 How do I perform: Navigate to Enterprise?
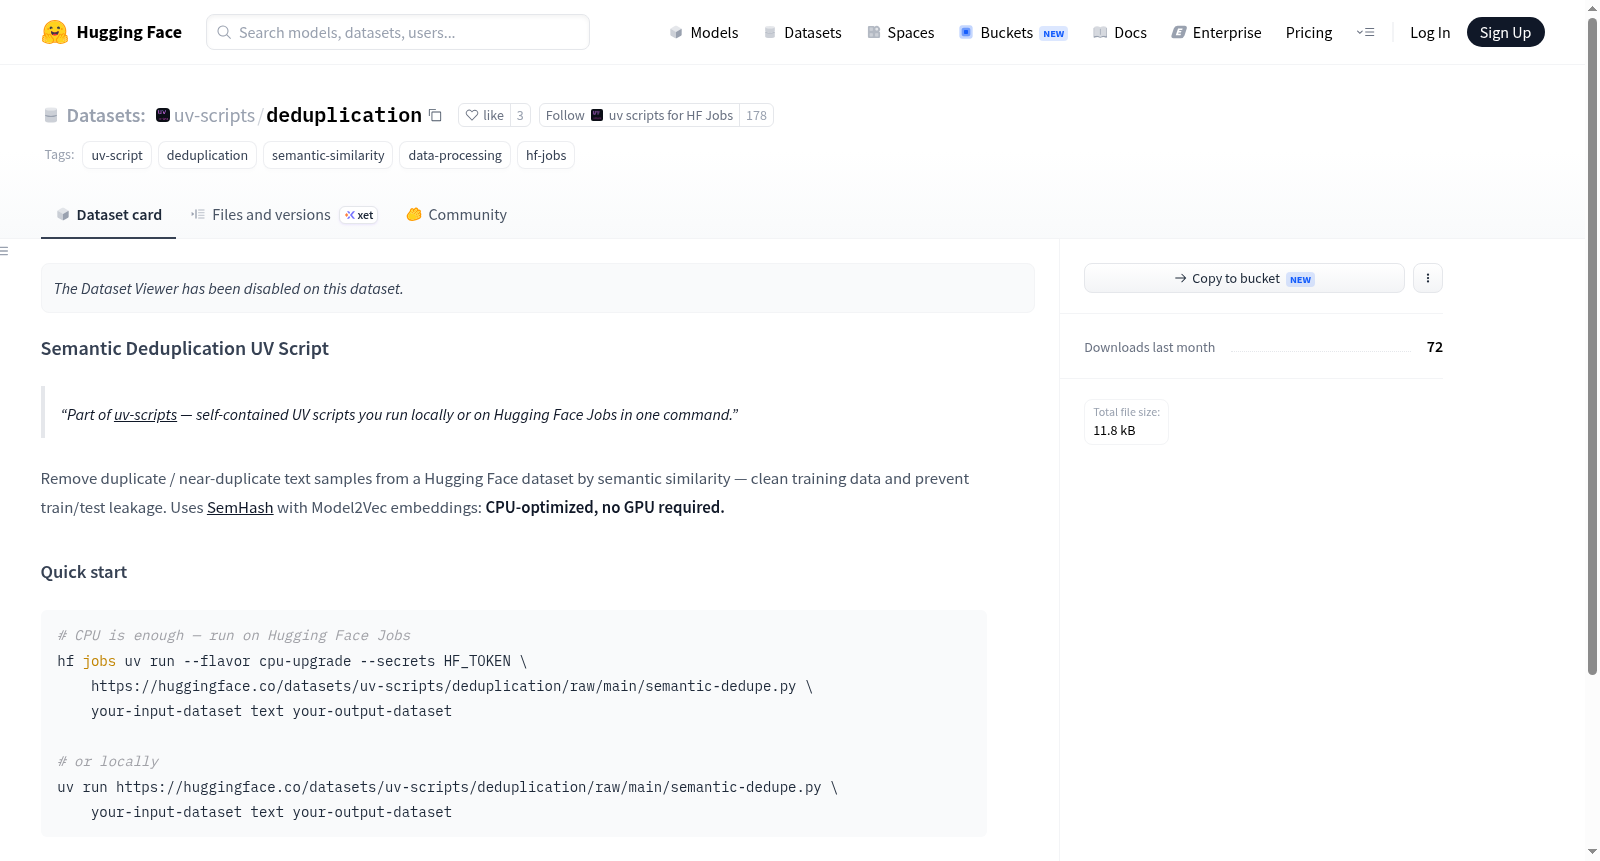tap(1216, 32)
